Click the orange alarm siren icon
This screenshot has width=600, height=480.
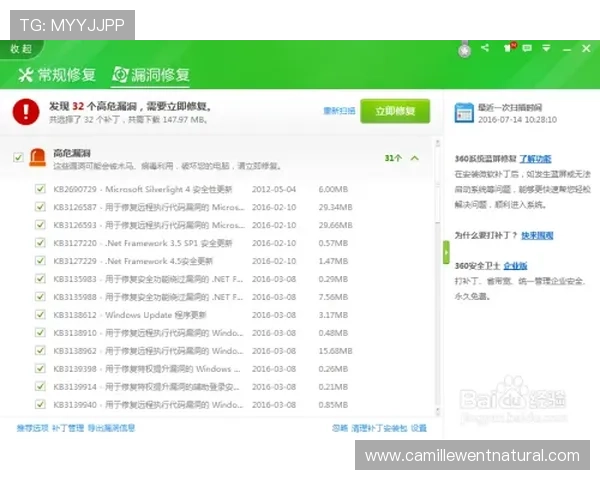pyautogui.click(x=38, y=157)
